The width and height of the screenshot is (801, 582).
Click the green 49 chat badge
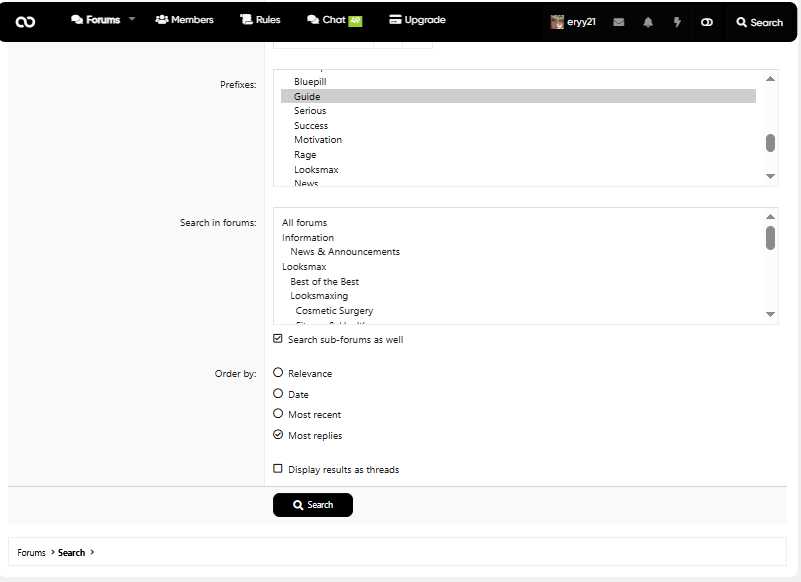(x=356, y=21)
